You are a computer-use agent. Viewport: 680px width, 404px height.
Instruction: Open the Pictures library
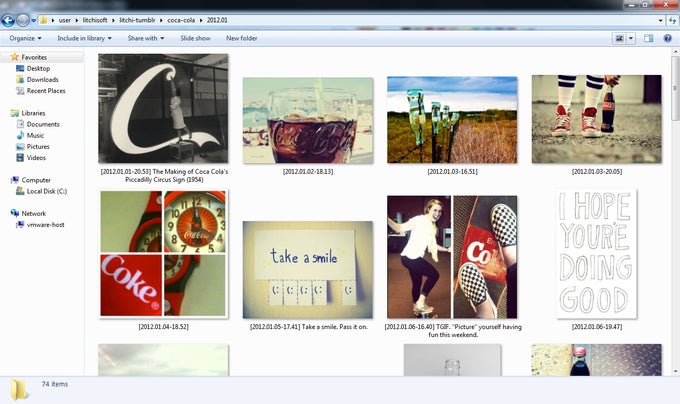pos(38,147)
